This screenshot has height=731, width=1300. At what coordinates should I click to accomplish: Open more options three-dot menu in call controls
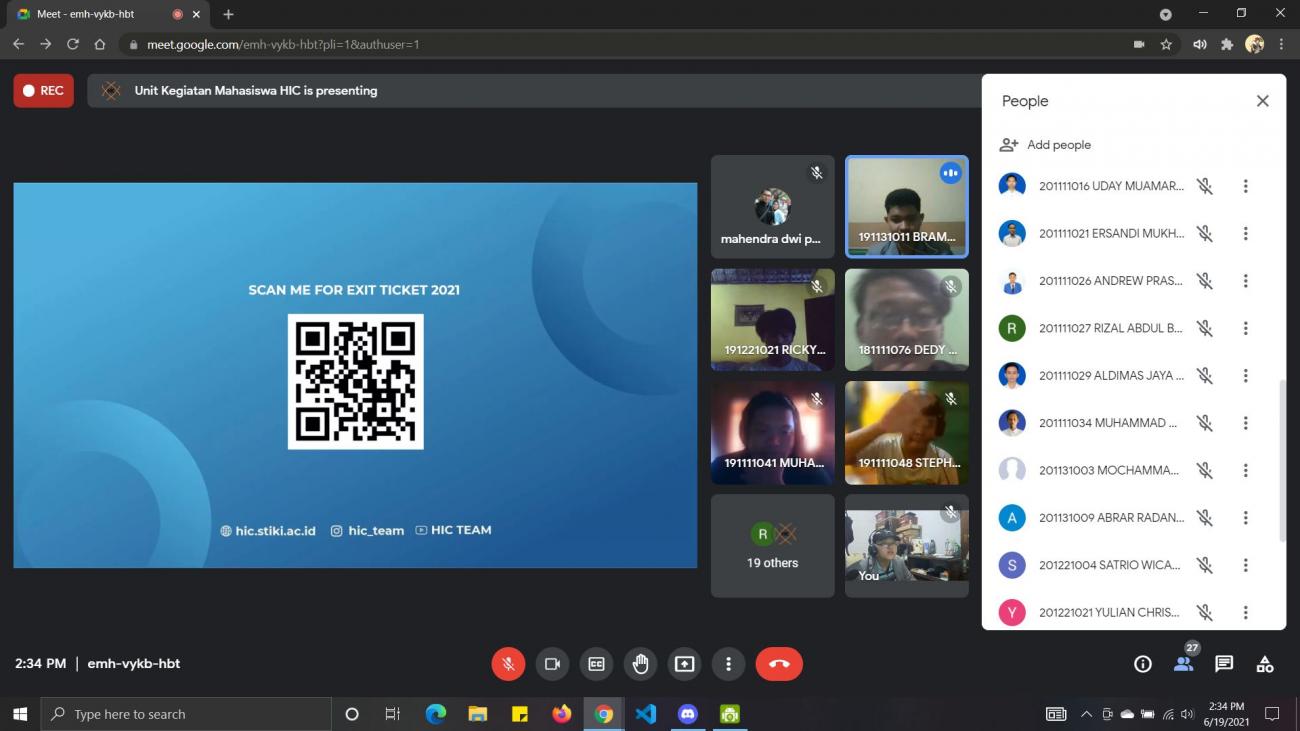point(728,664)
